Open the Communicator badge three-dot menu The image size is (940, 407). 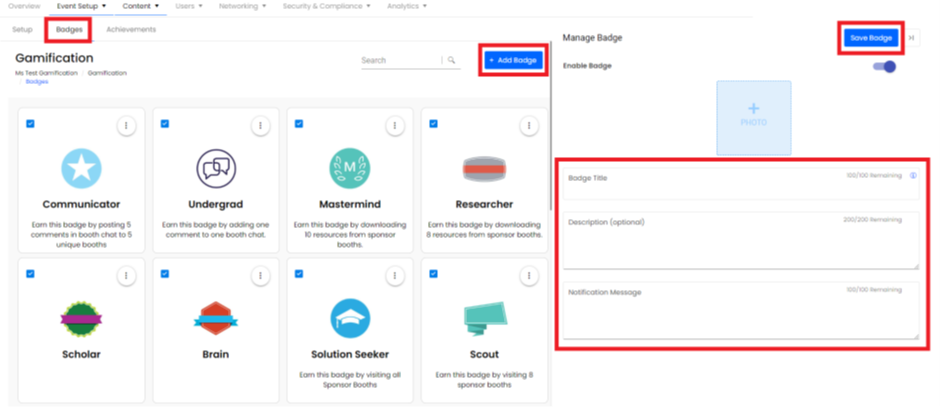126,125
